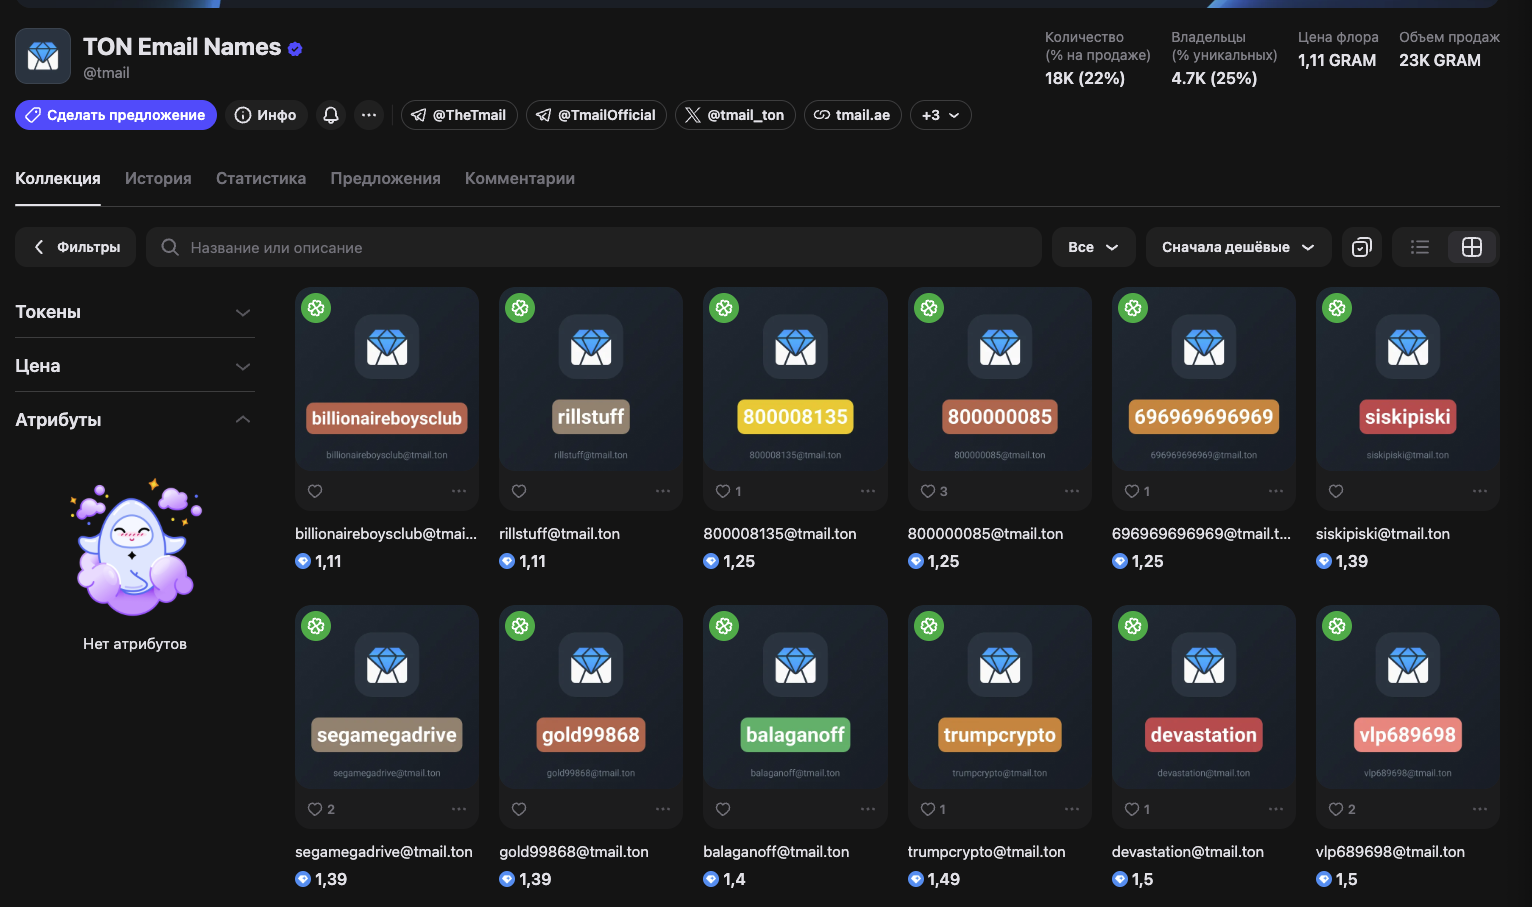Click the verified badge next to TON Email Names
The image size is (1532, 907).
tap(295, 48)
